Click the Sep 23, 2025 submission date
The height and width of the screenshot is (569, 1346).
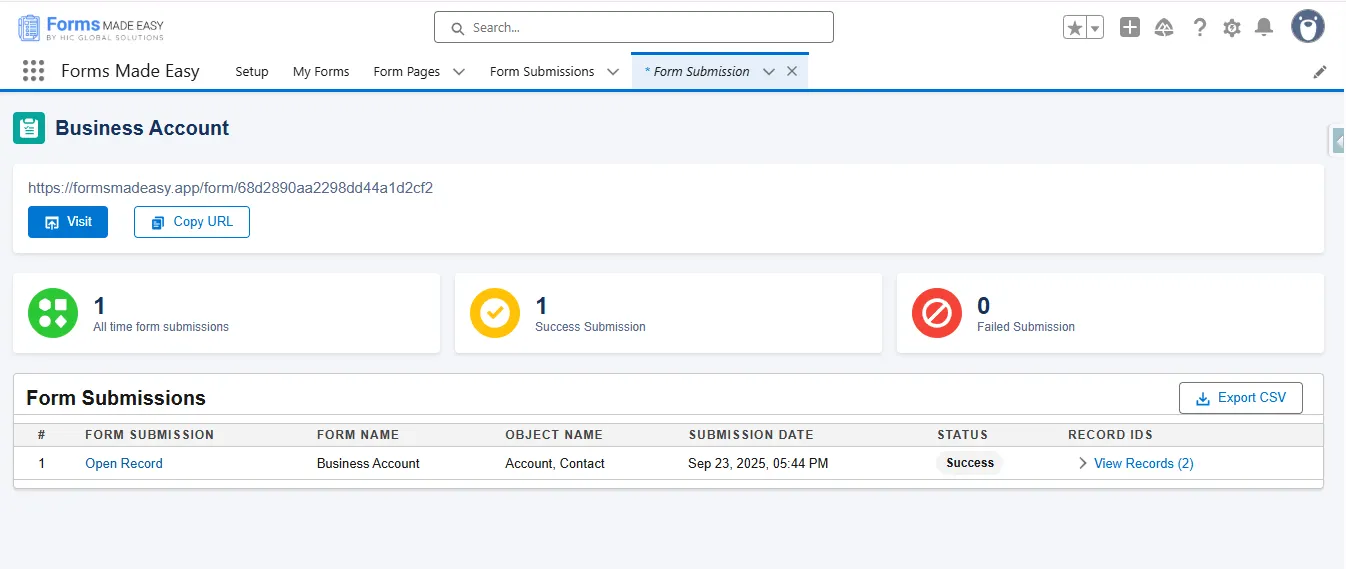tap(758, 463)
